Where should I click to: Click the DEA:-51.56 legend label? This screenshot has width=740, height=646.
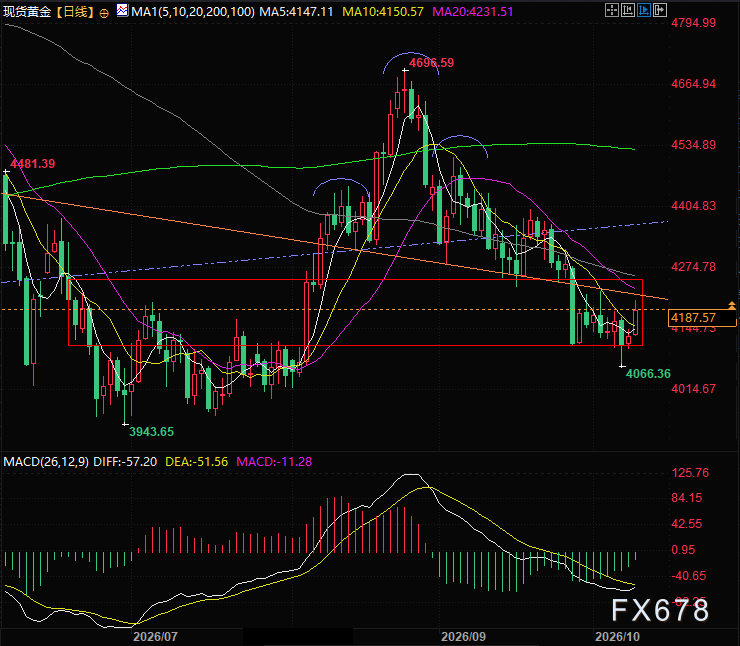(196, 461)
